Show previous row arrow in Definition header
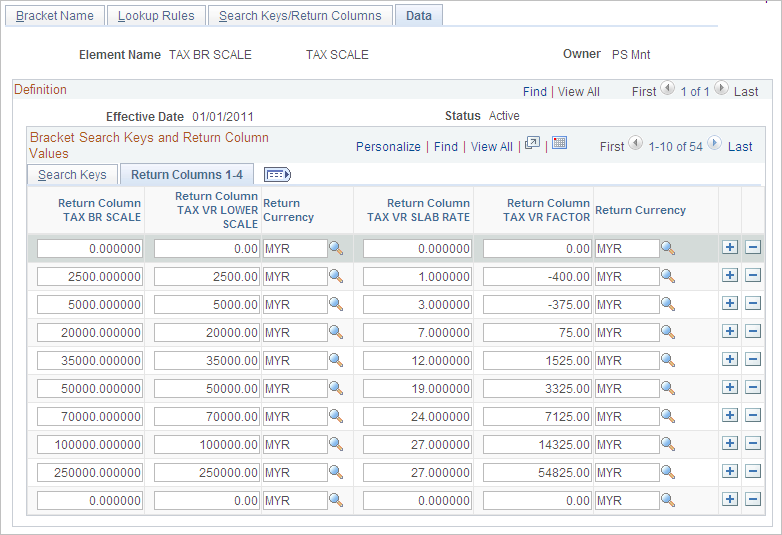 [x=667, y=88]
